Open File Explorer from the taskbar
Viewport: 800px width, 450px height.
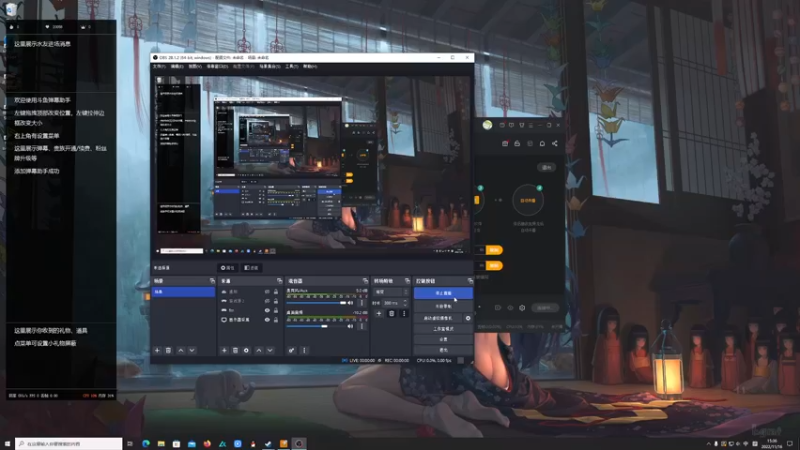[161, 444]
